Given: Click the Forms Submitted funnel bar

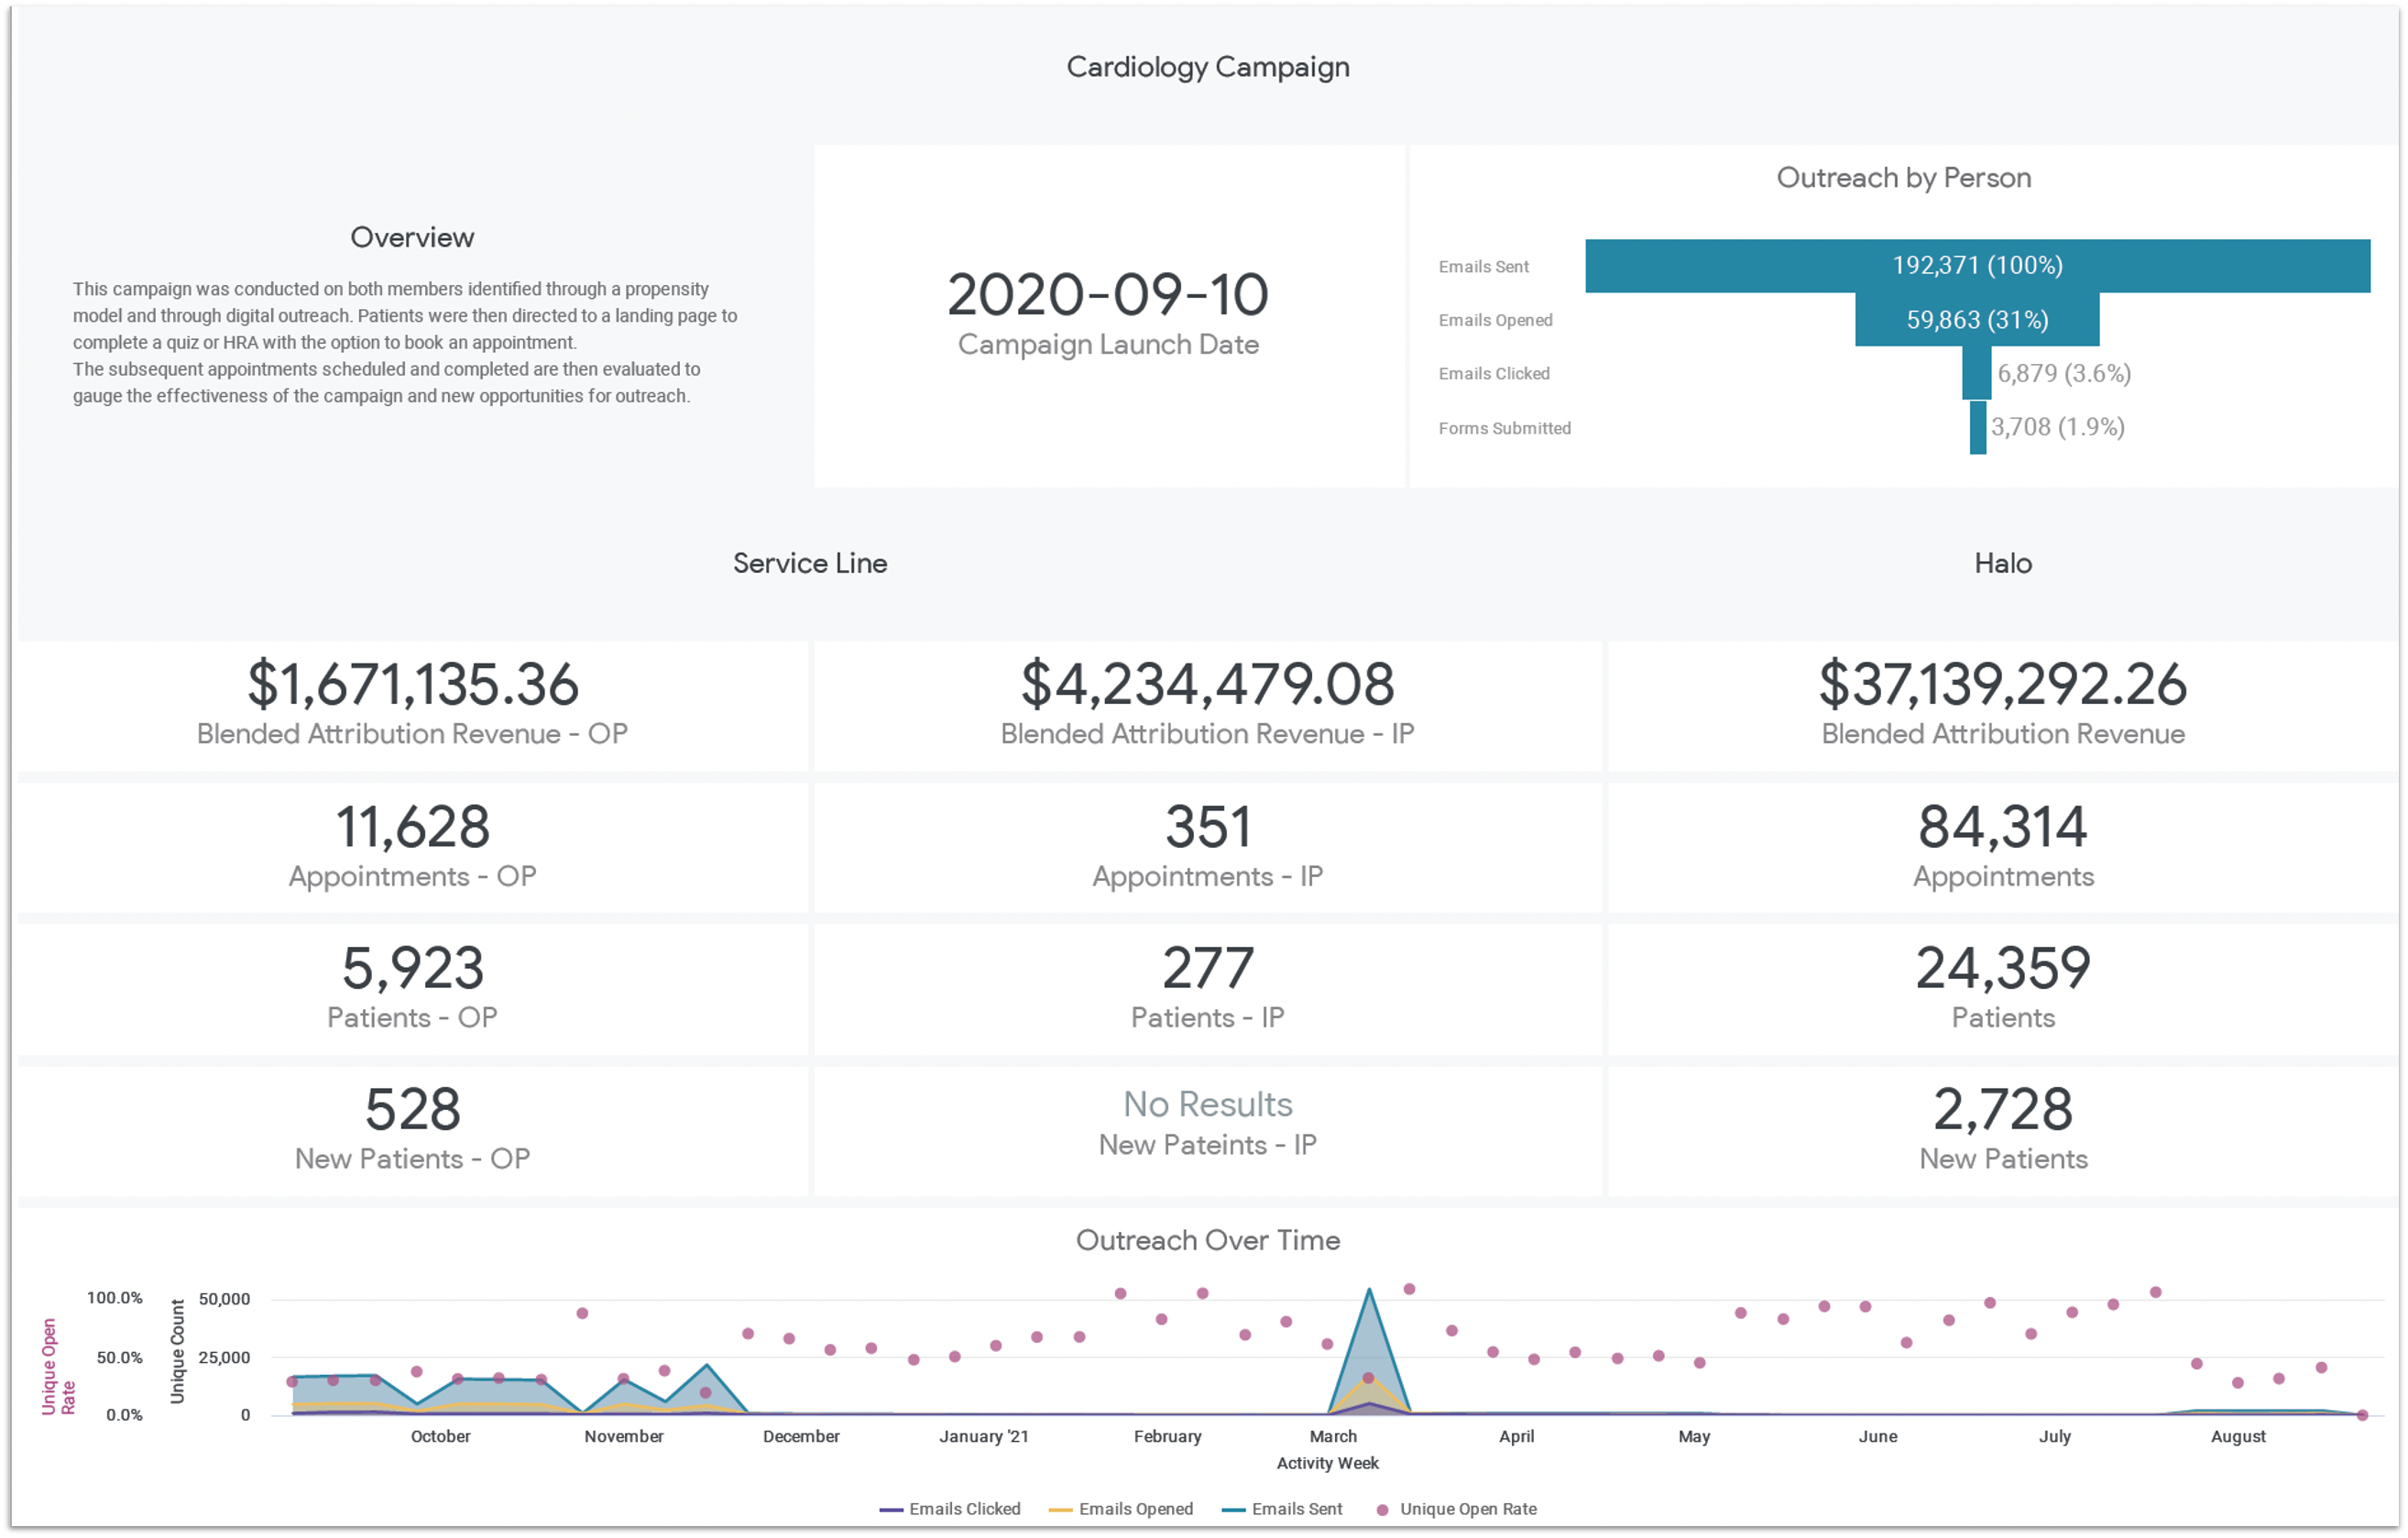Looking at the screenshot, I should (x=1978, y=428).
